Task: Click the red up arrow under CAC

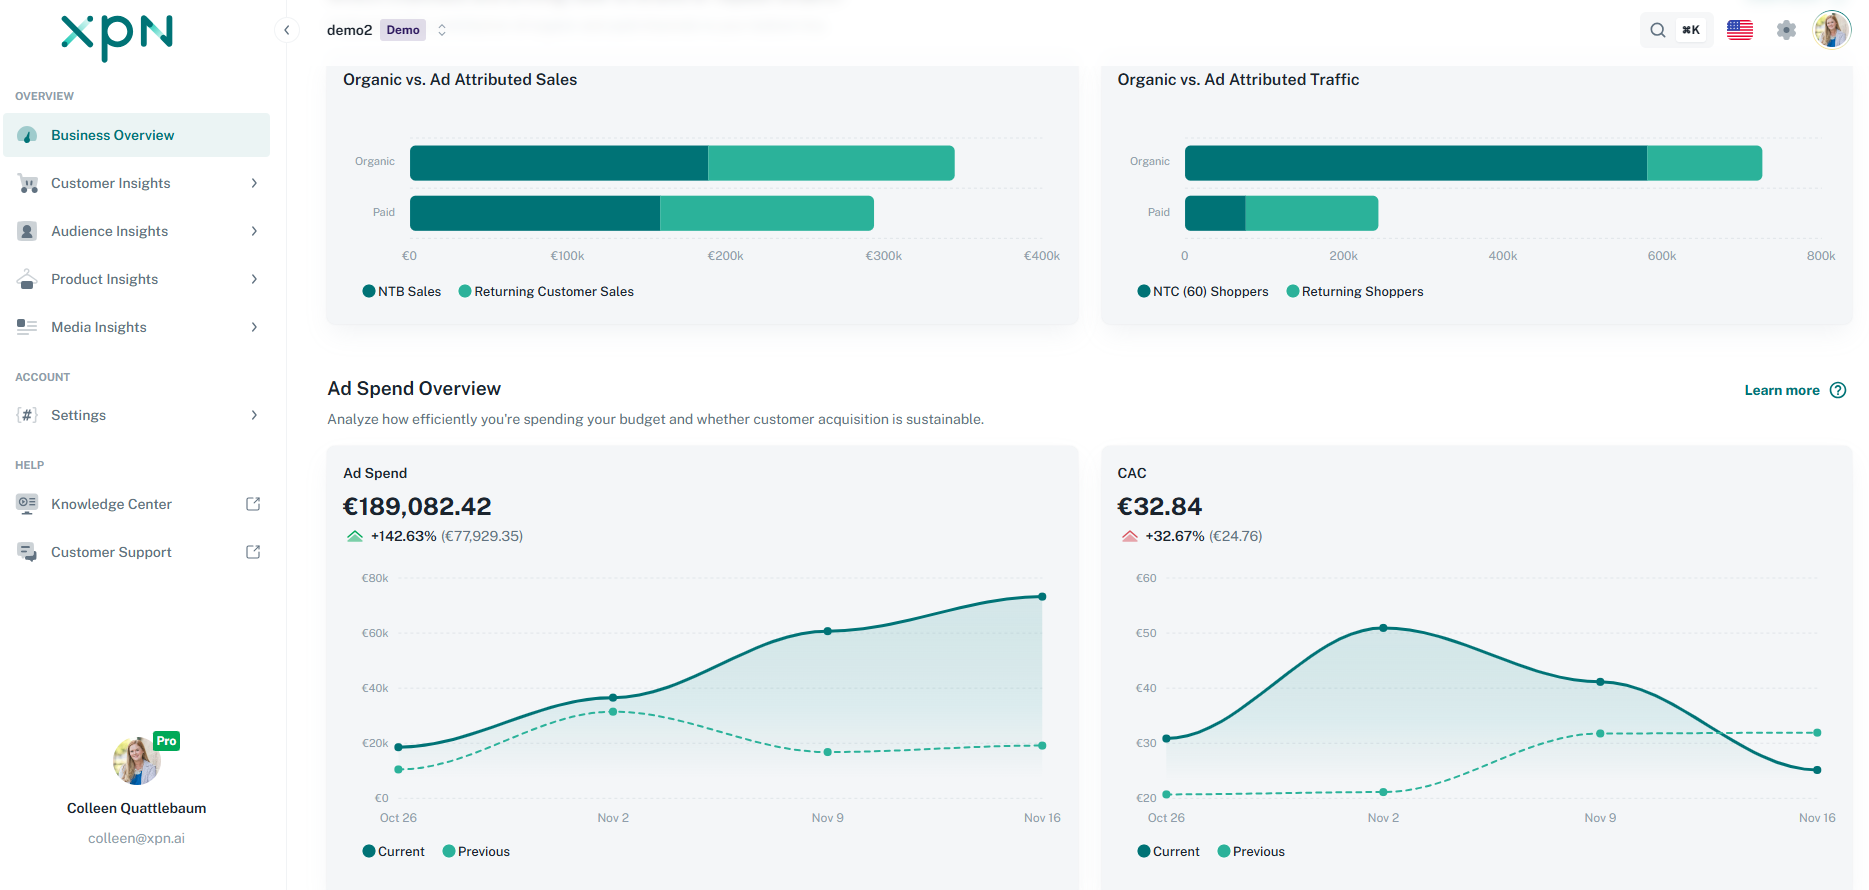Action: (x=1130, y=536)
